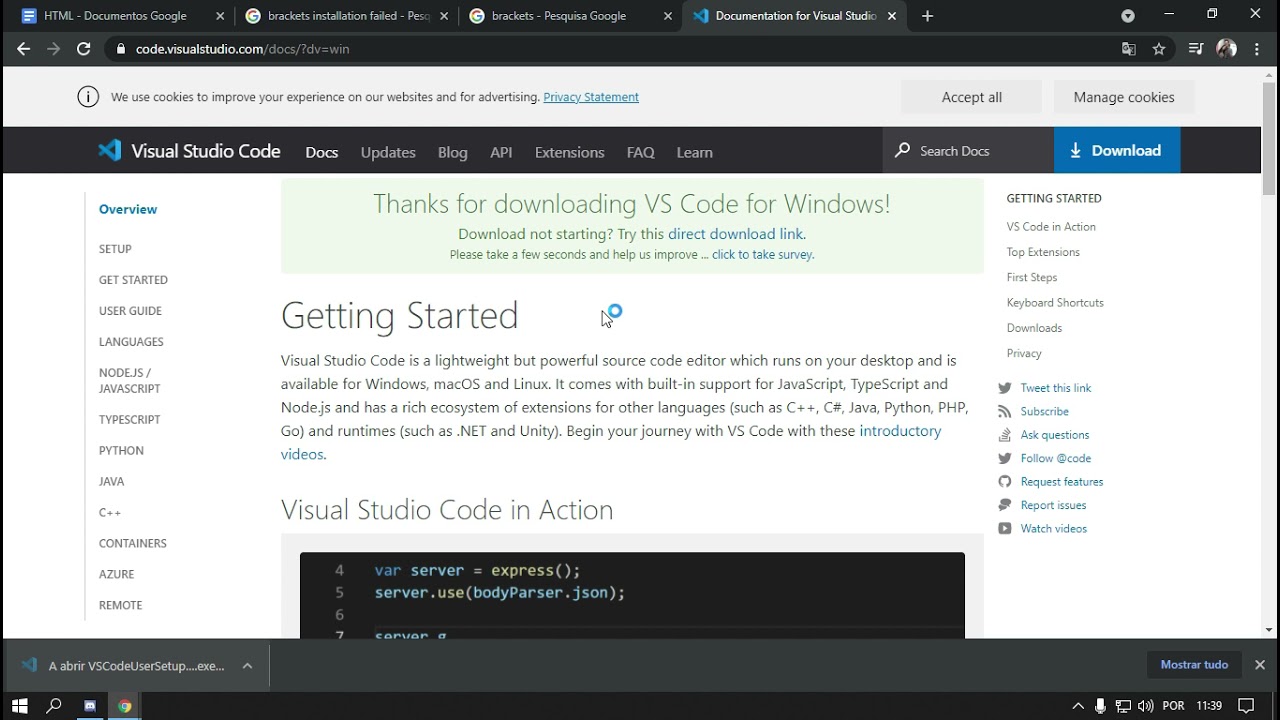Open the Overview sidebar link

[x=128, y=209]
